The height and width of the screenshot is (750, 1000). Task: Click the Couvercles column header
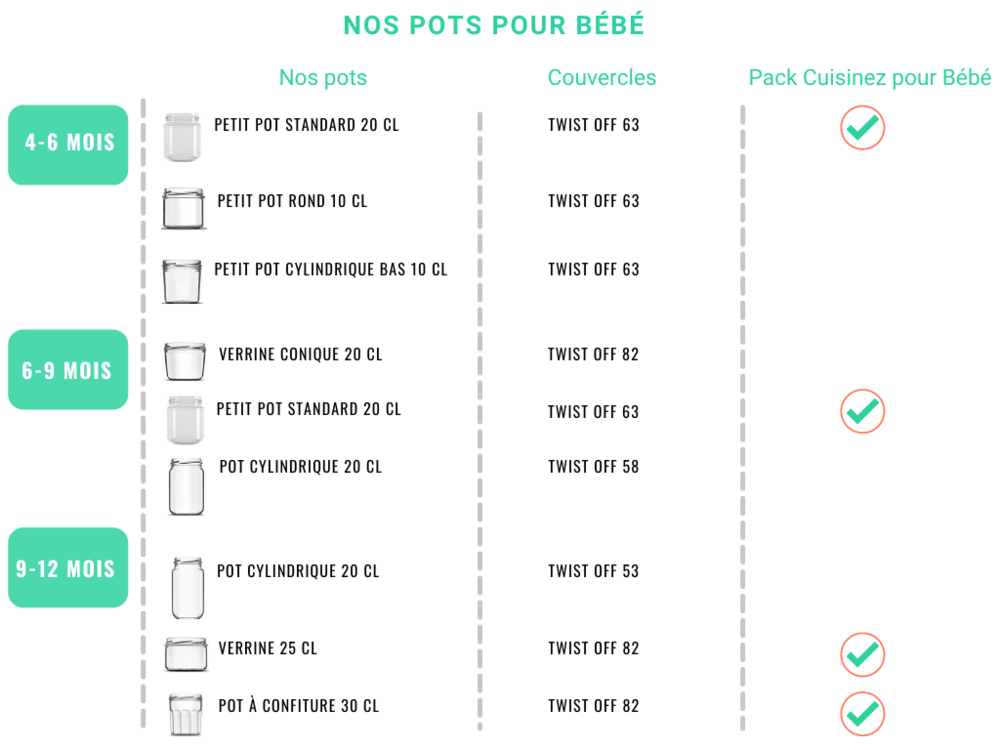coord(601,78)
